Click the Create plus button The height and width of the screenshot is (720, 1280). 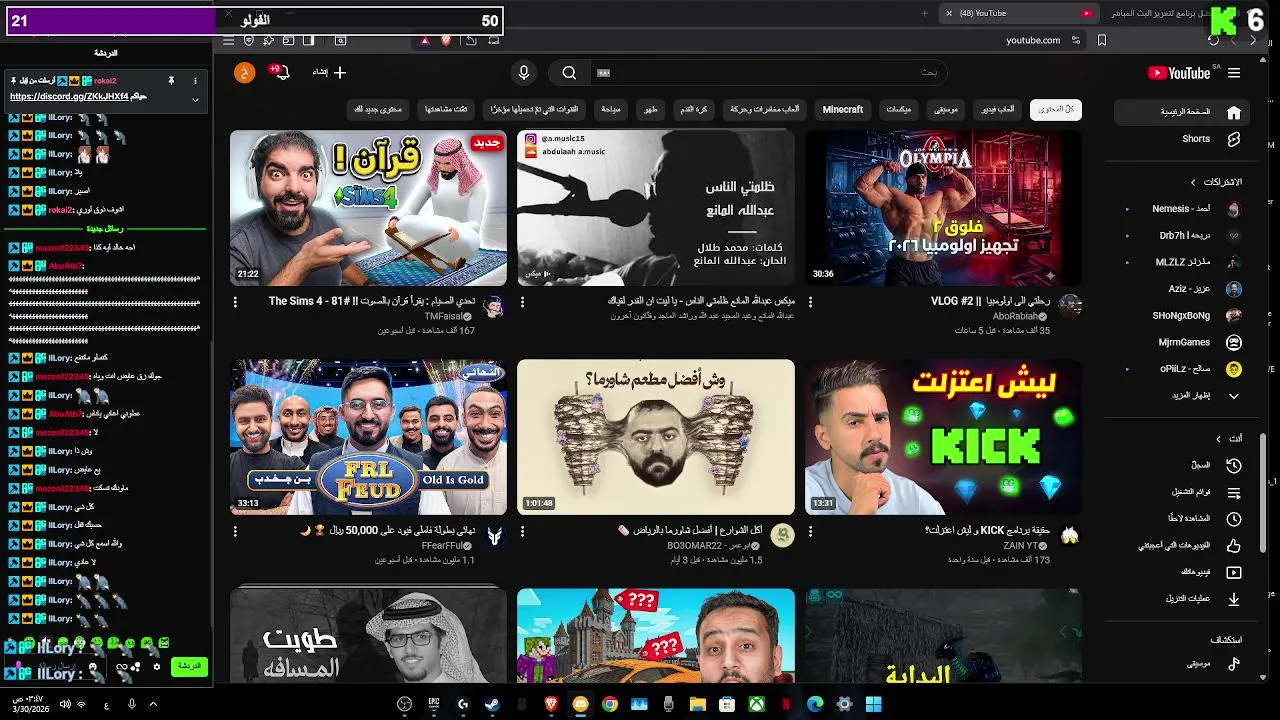(x=330, y=72)
